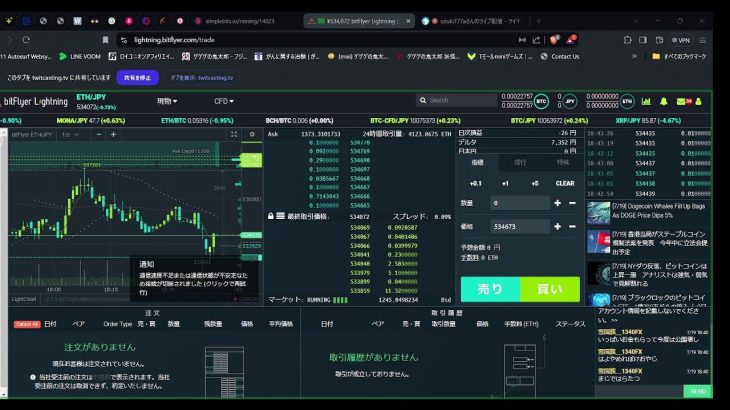Open the chart timeframe dropdown
Image resolution: width=730 pixels, height=410 pixels.
coord(70,134)
